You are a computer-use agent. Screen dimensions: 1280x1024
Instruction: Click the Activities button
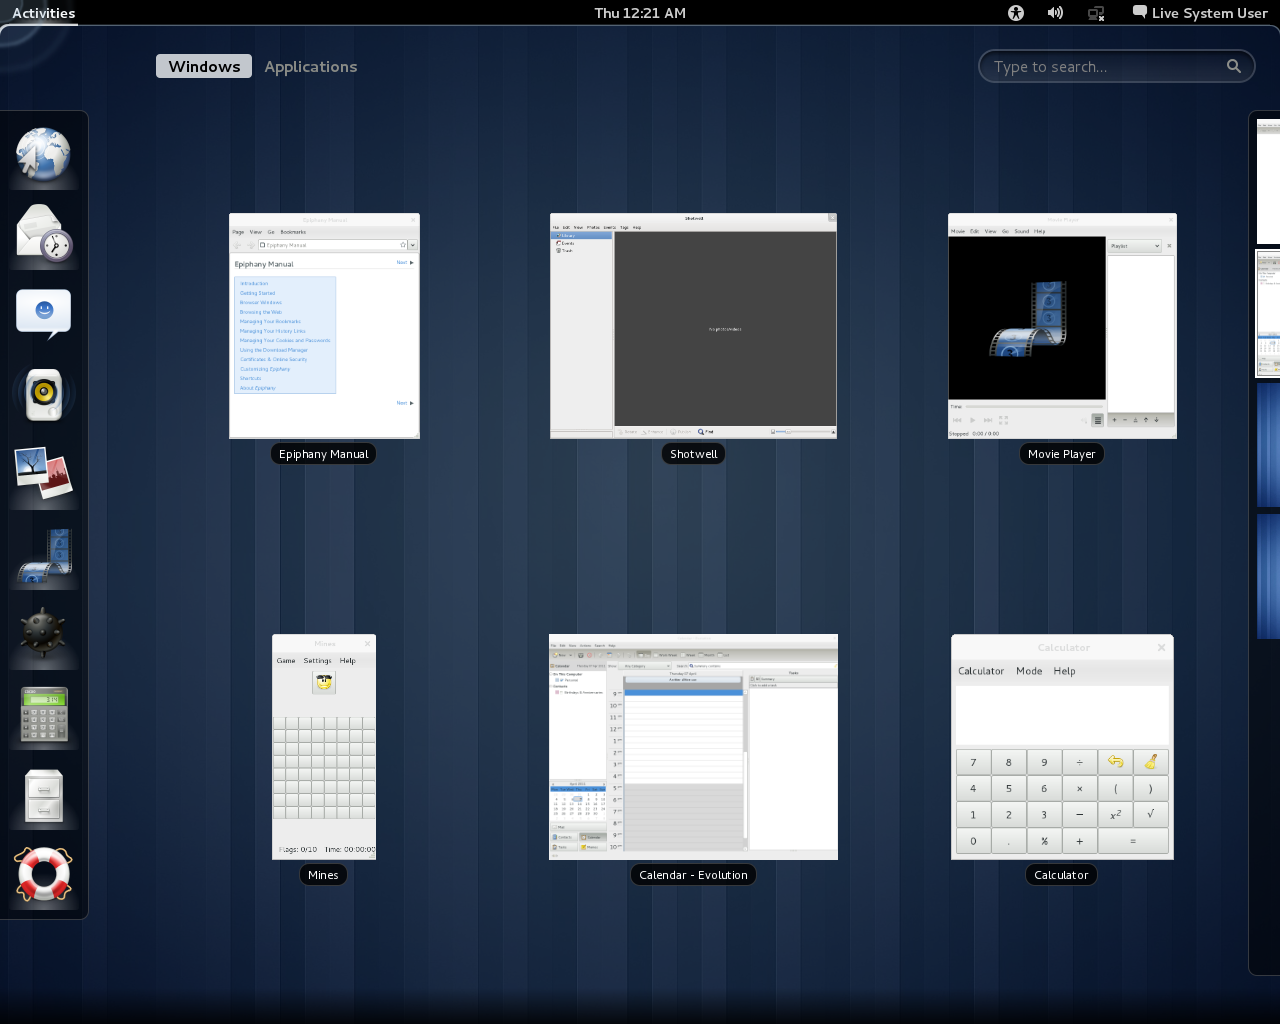[x=44, y=13]
